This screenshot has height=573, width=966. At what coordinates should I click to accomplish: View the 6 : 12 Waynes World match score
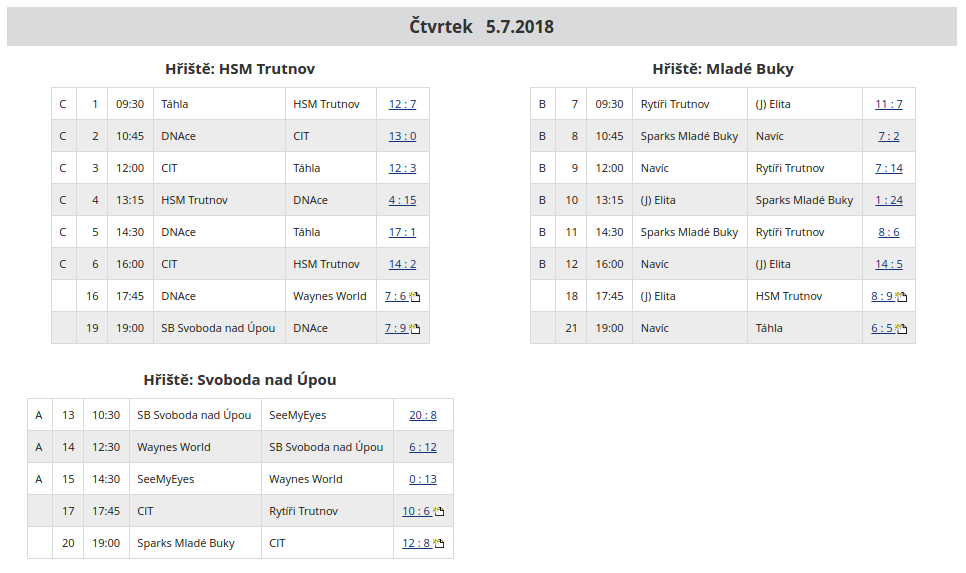(x=422, y=447)
